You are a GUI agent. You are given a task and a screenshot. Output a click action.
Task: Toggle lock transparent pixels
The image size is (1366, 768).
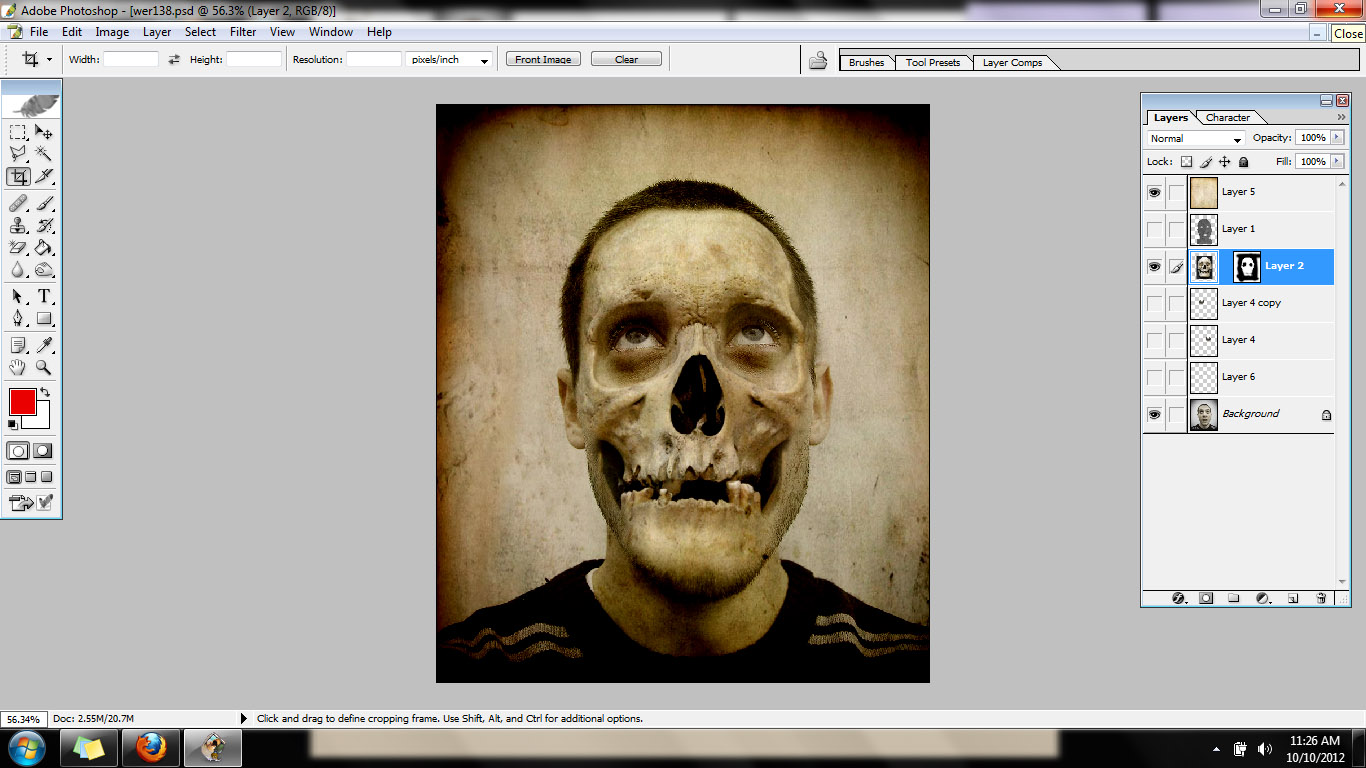[x=1186, y=161]
